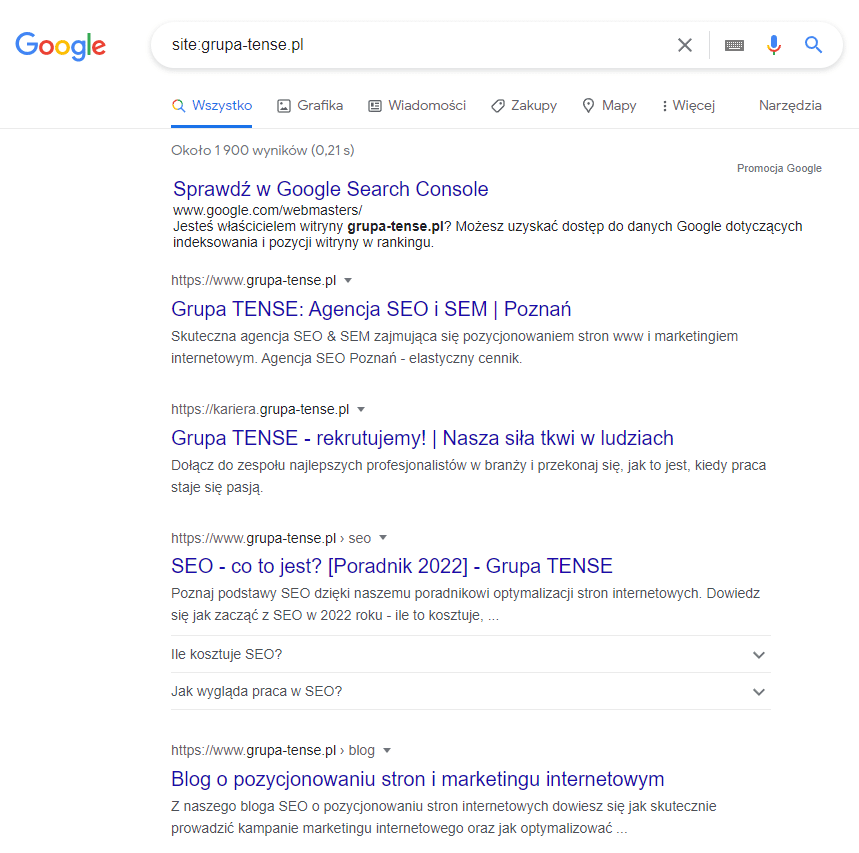Expand the Ile kosztuje SEO? question
859x853 pixels.
pyautogui.click(x=471, y=654)
